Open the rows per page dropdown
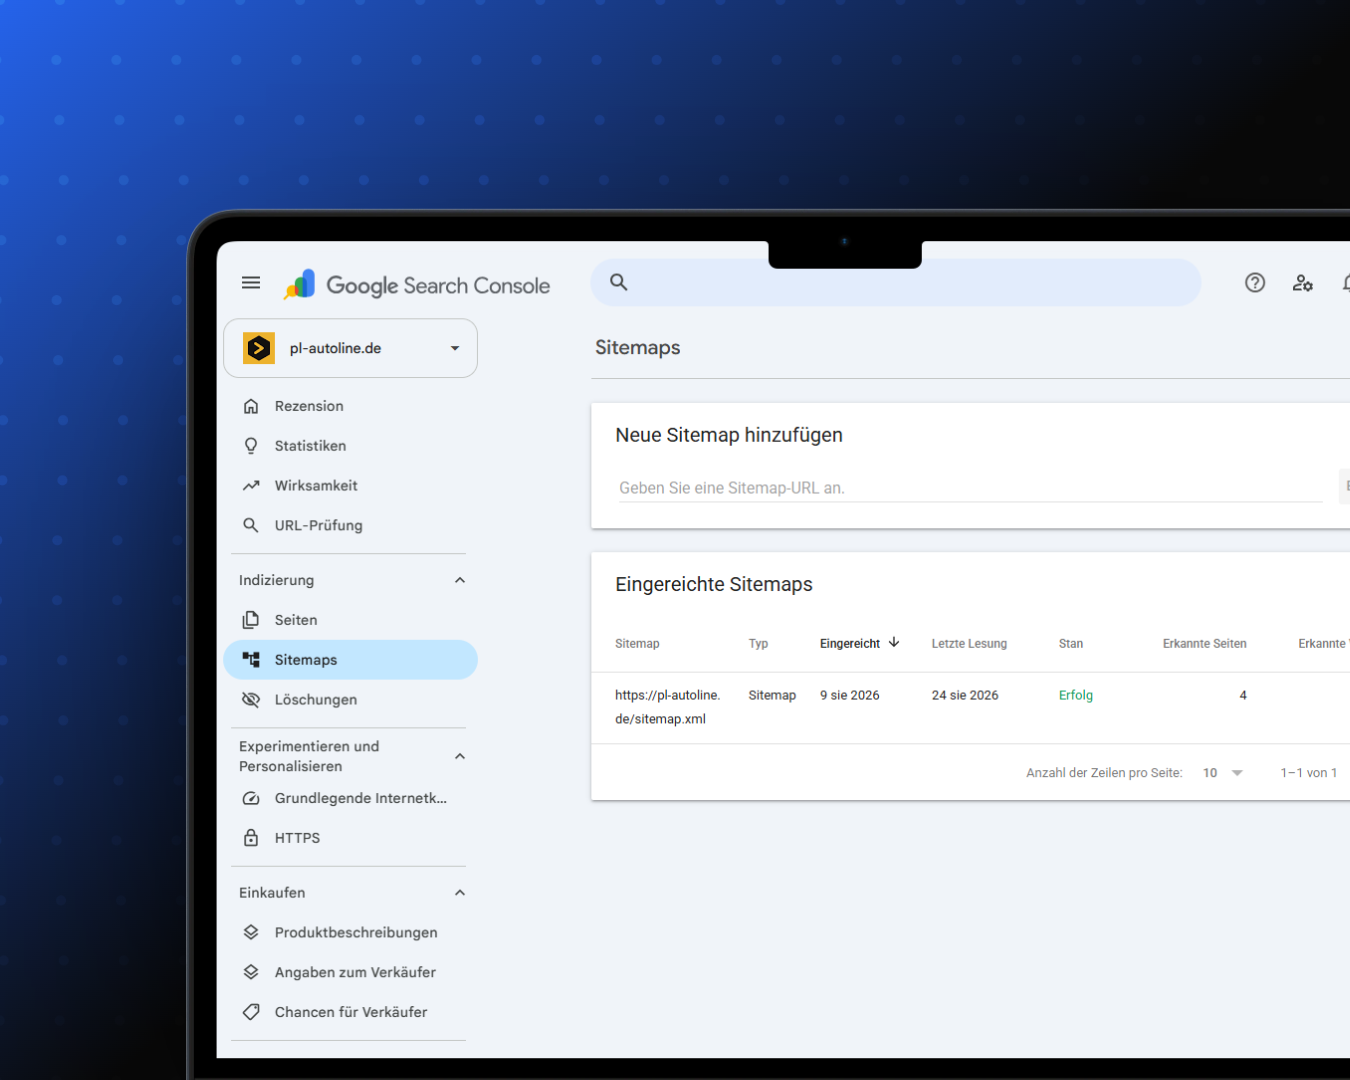This screenshot has height=1080, width=1350. [1223, 773]
